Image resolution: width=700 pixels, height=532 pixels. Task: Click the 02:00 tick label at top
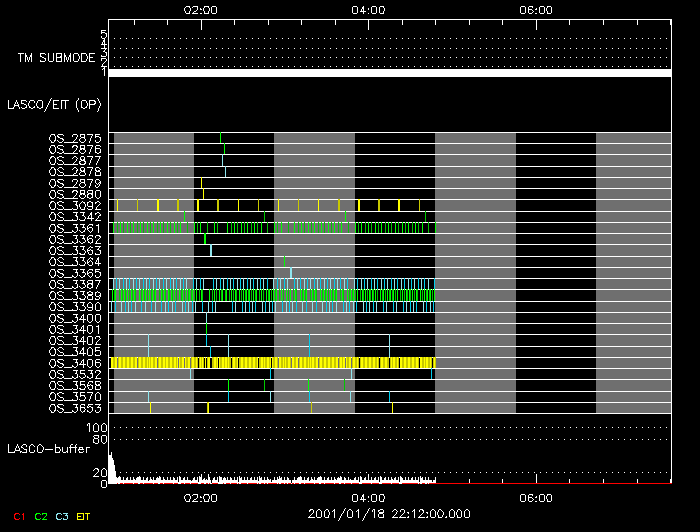tap(202, 9)
